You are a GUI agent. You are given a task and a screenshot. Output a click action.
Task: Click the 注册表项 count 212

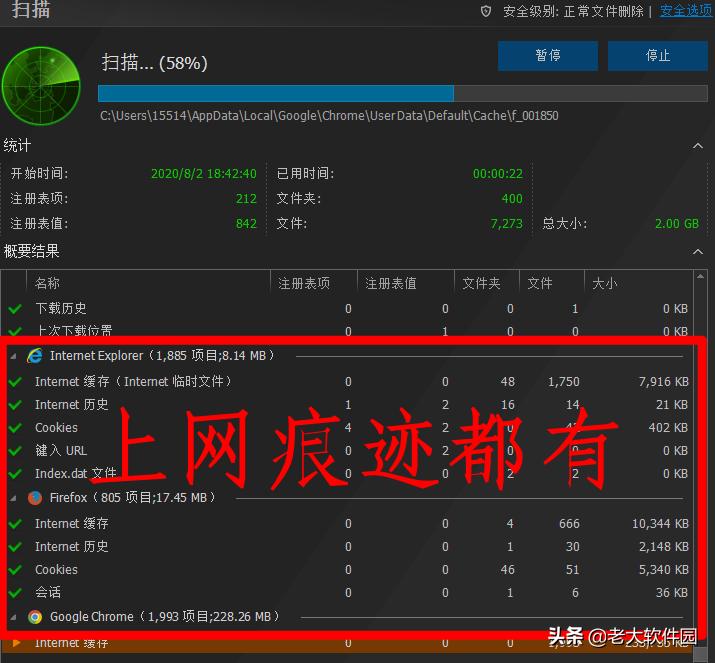[x=246, y=199]
